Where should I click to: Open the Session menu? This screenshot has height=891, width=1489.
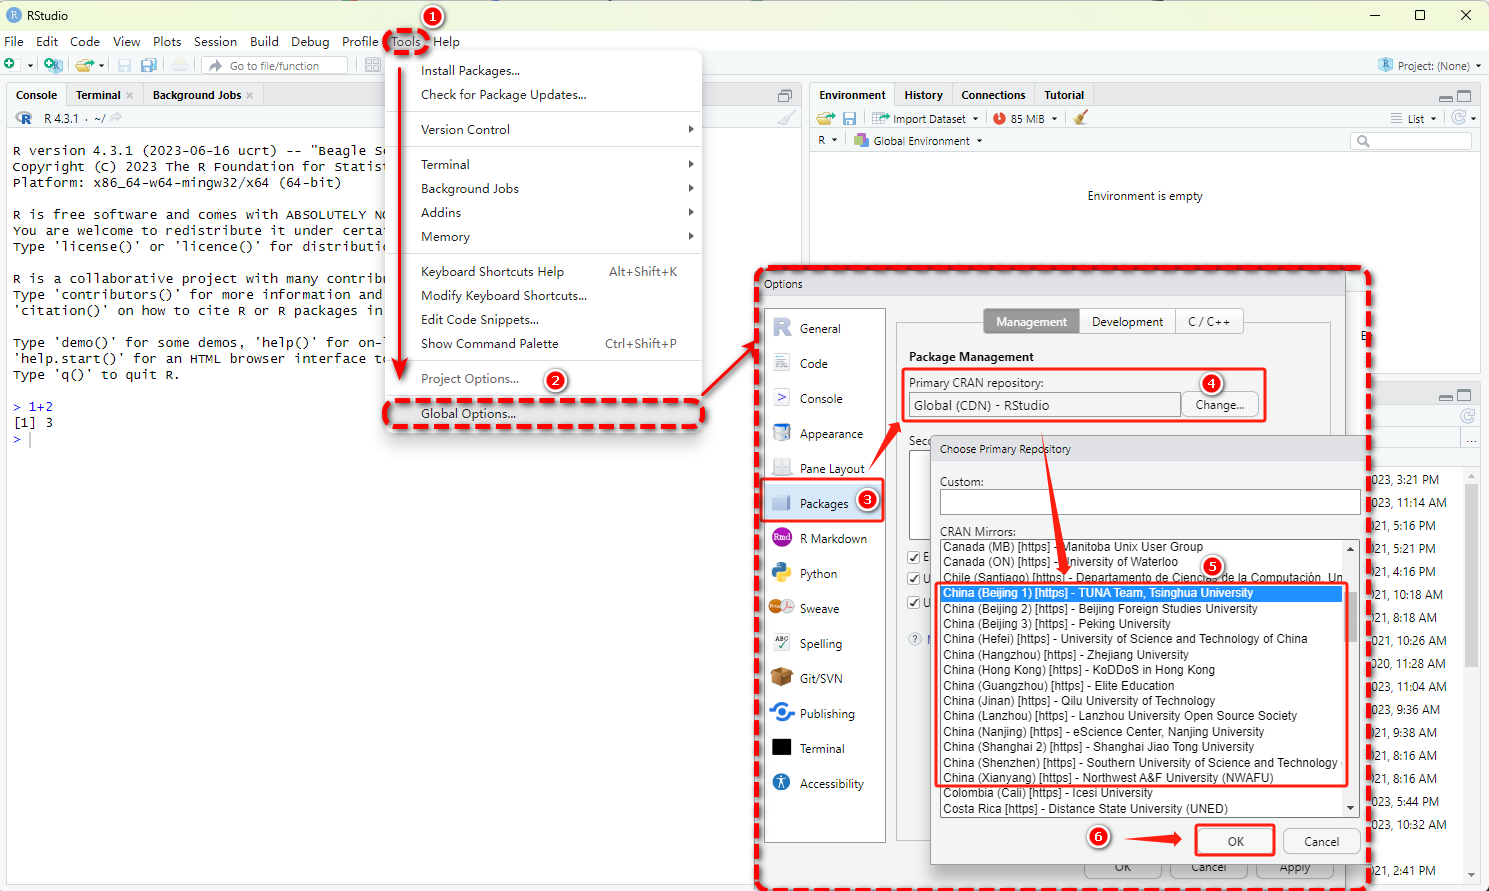point(215,41)
